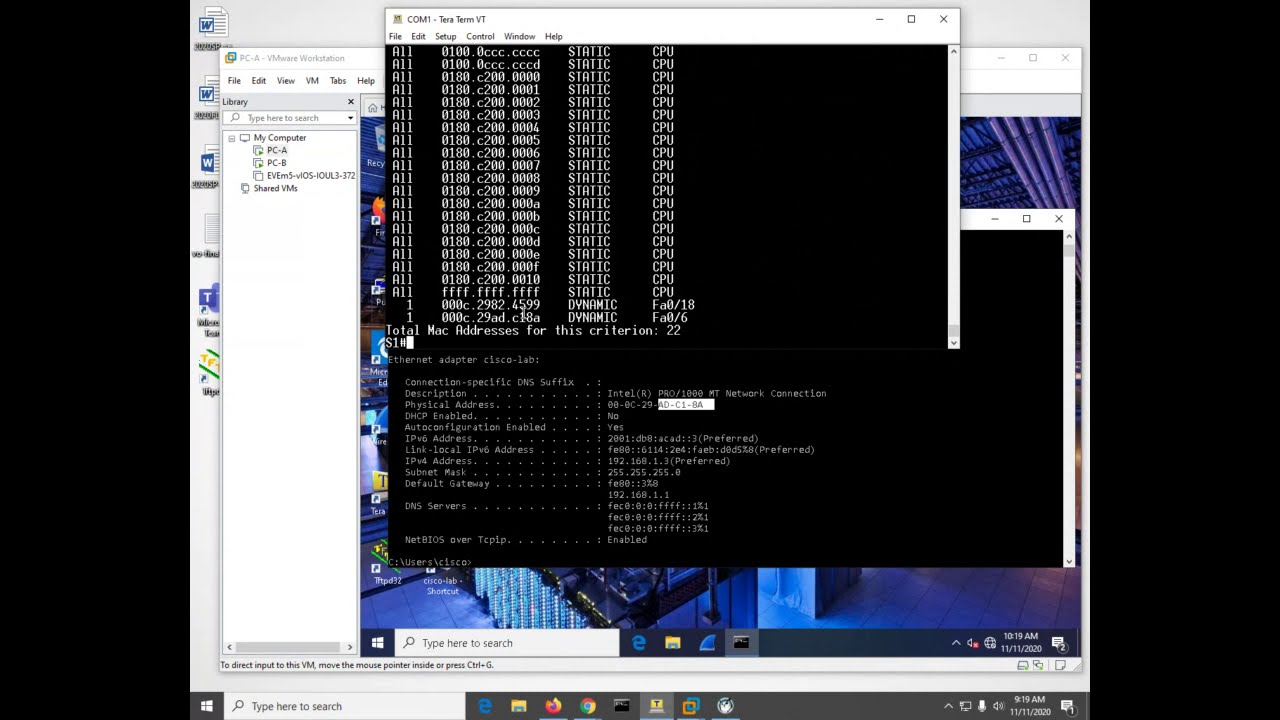Screen dimensions: 1280x720
Task: Click the host taskbar search box
Action: pos(345,706)
